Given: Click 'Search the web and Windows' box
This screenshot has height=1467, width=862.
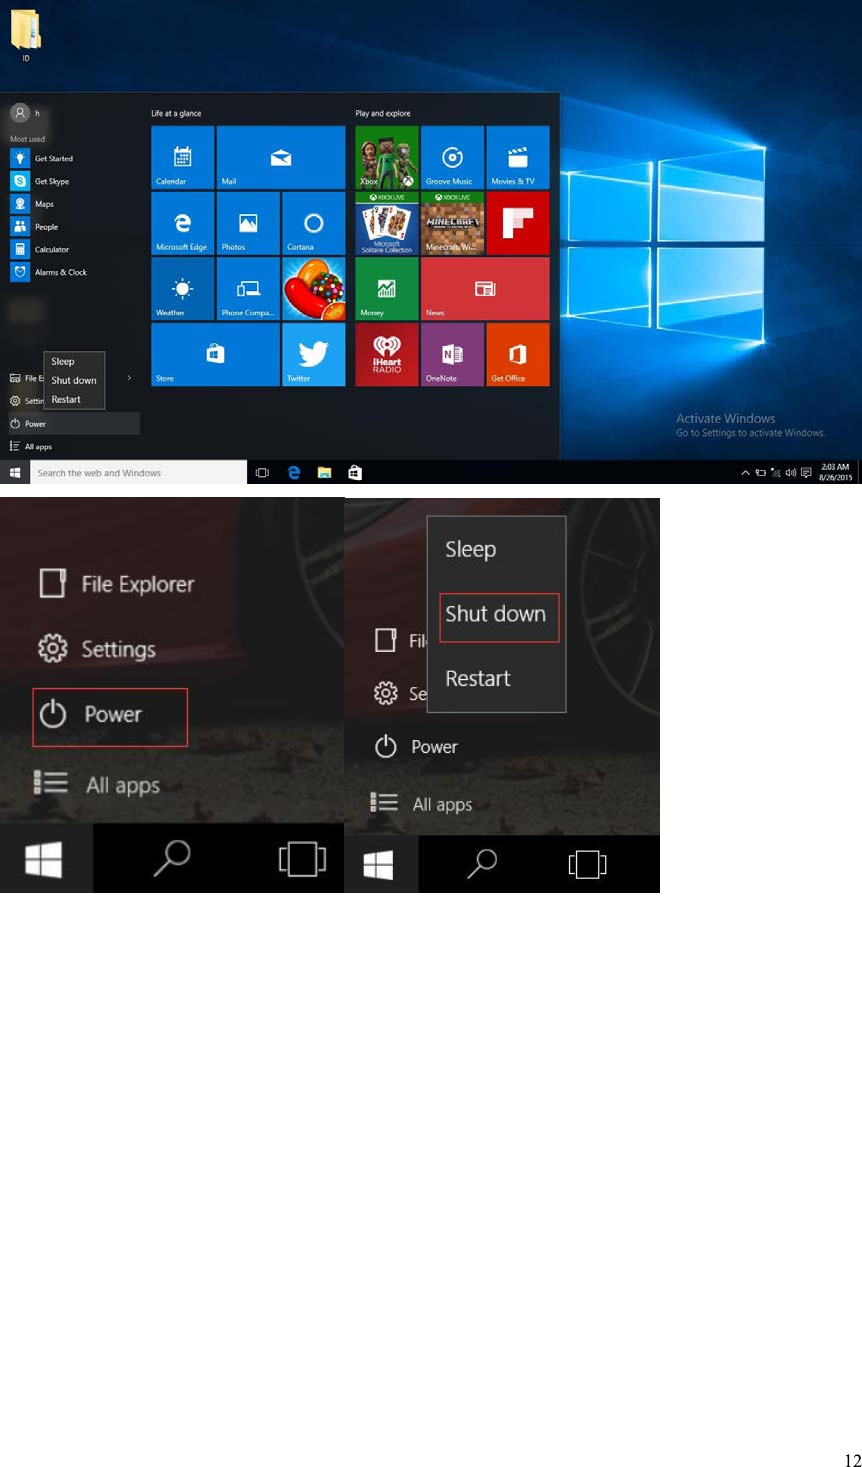Looking at the screenshot, I should click(139, 473).
